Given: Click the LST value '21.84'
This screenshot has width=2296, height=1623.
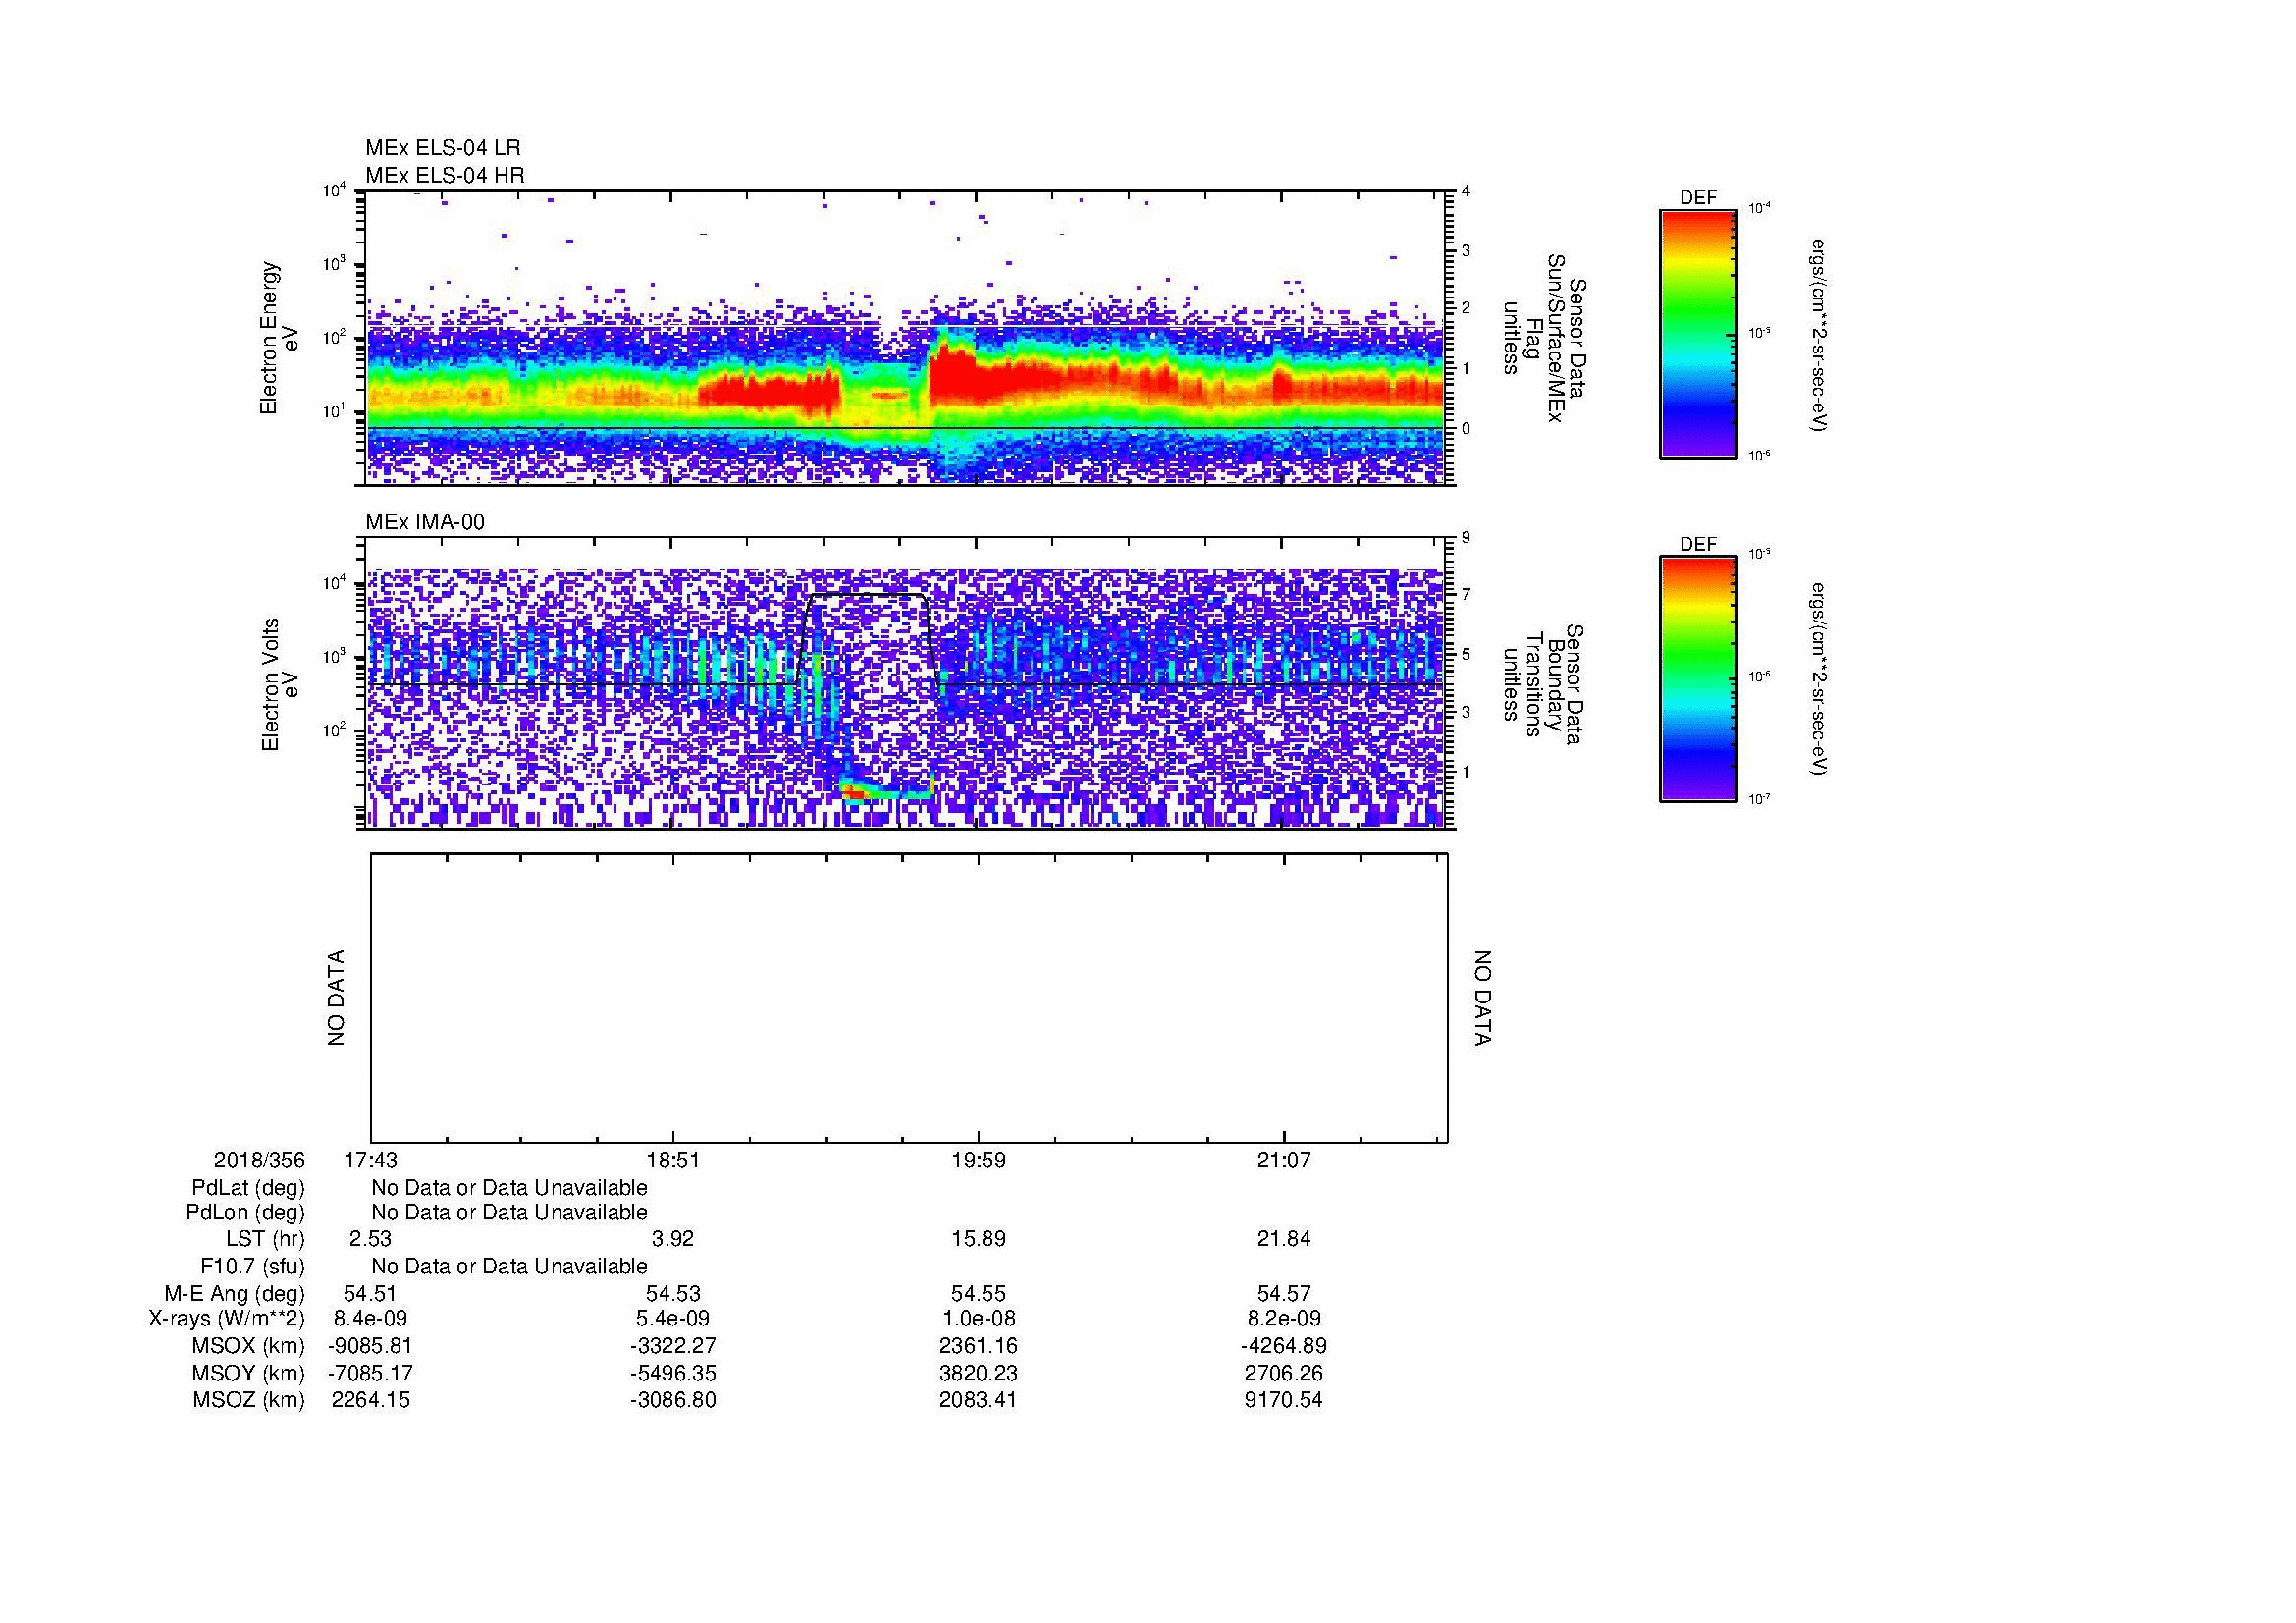Looking at the screenshot, I should point(1284,1239).
